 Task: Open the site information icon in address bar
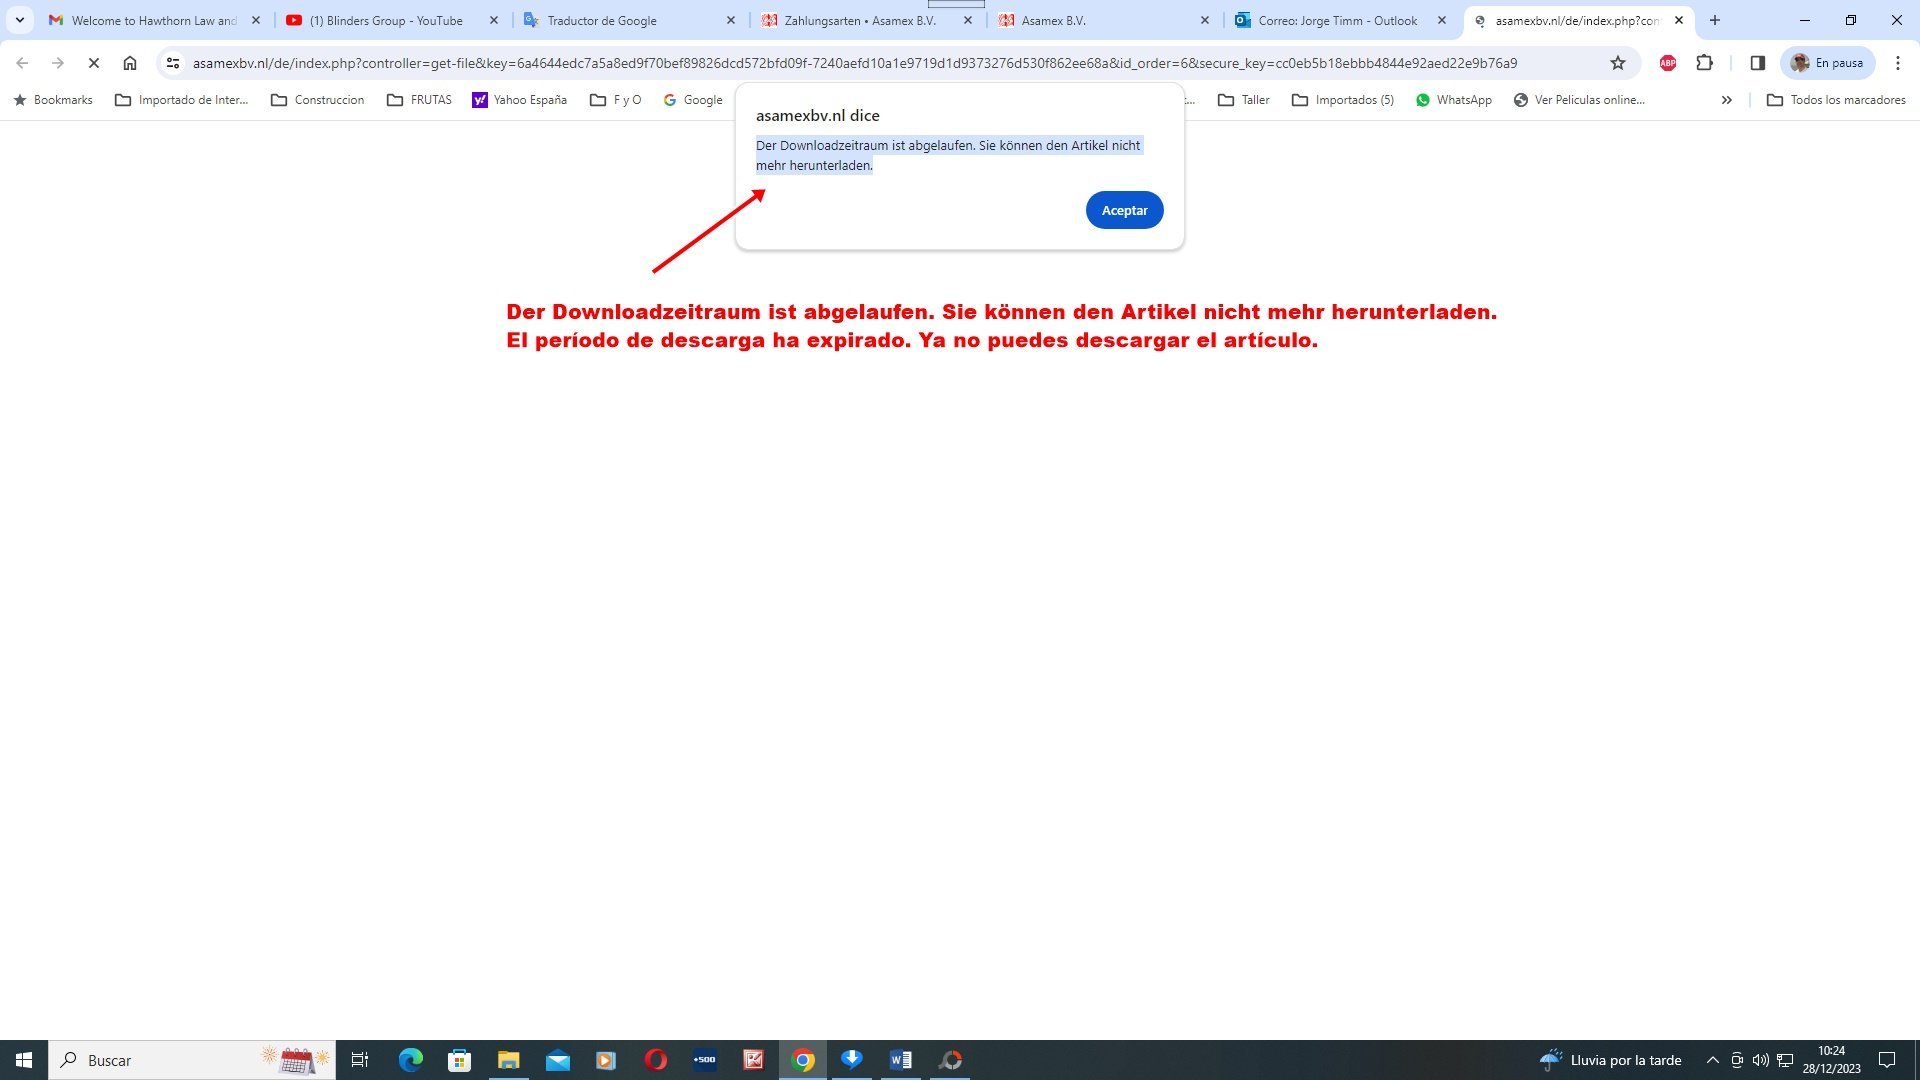tap(173, 63)
